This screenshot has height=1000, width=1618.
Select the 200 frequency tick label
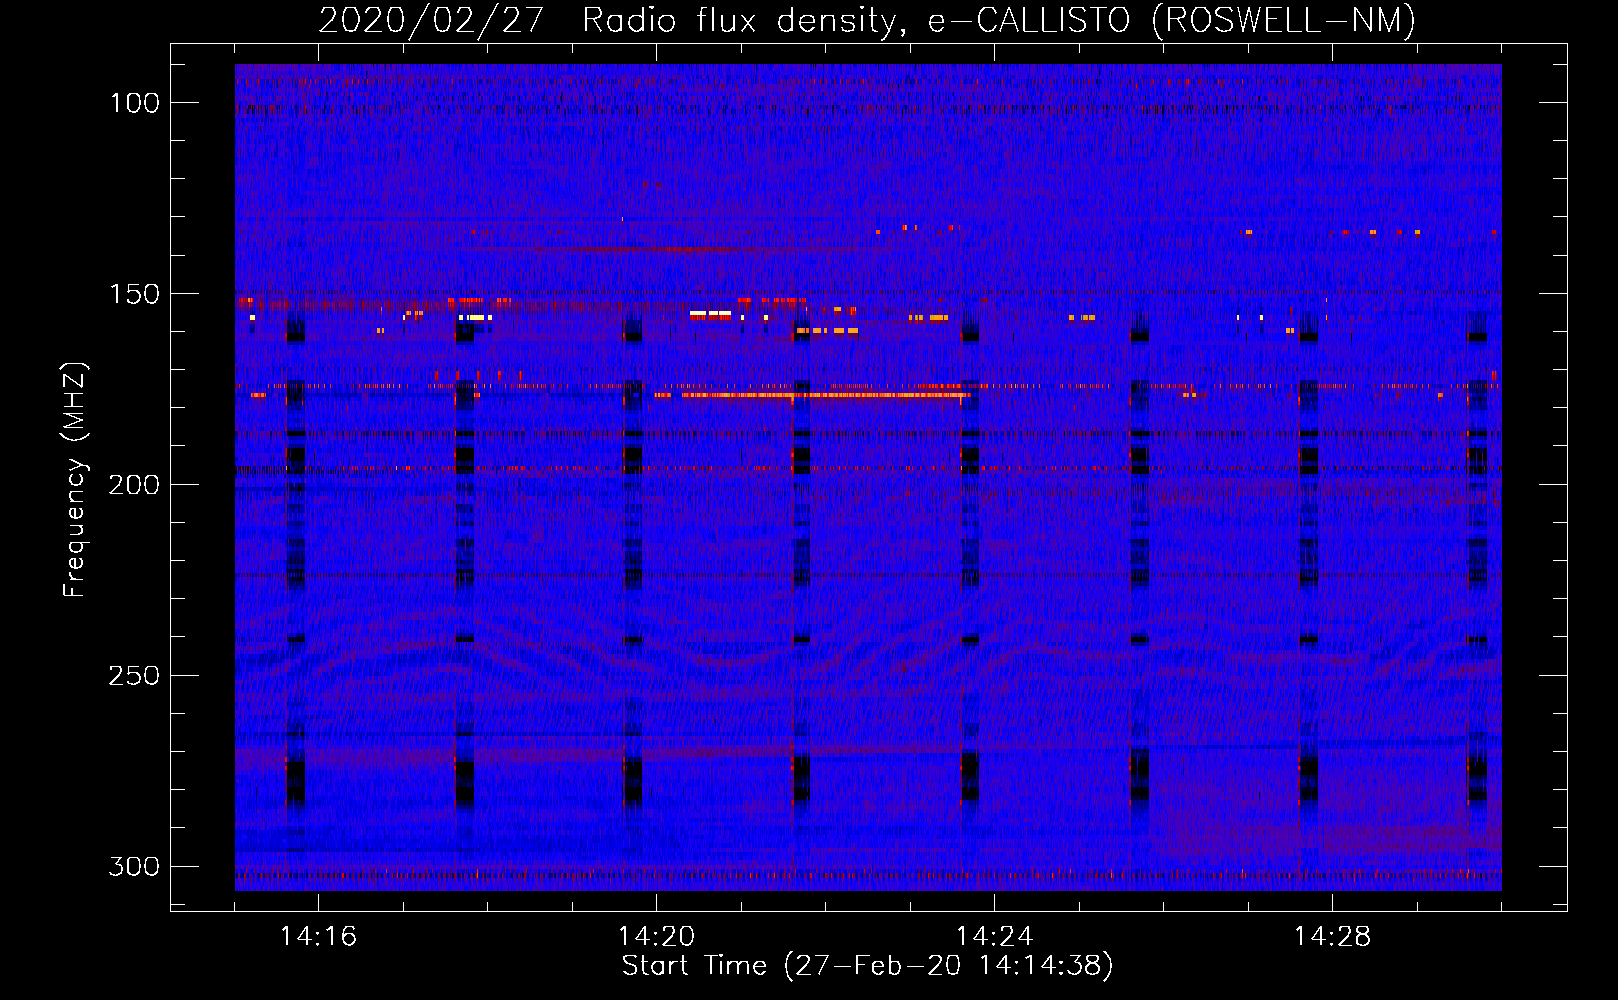pos(134,485)
